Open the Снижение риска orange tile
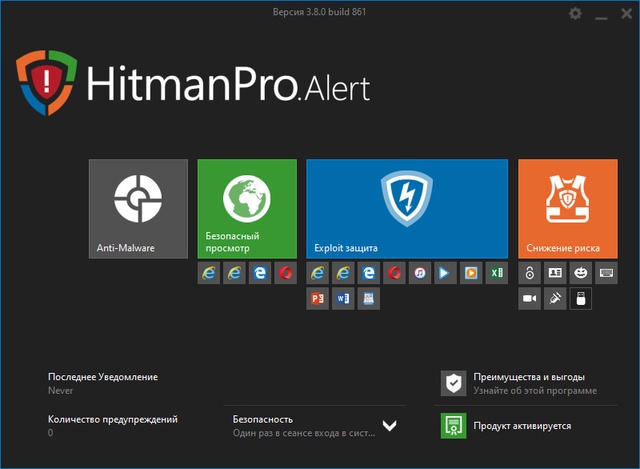 pos(568,209)
